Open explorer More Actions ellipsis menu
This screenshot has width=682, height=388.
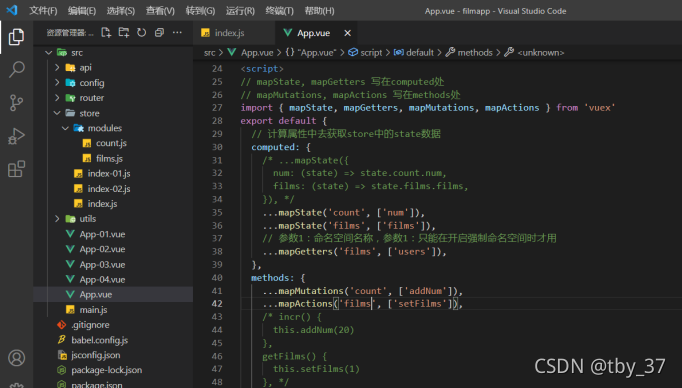tap(177, 32)
